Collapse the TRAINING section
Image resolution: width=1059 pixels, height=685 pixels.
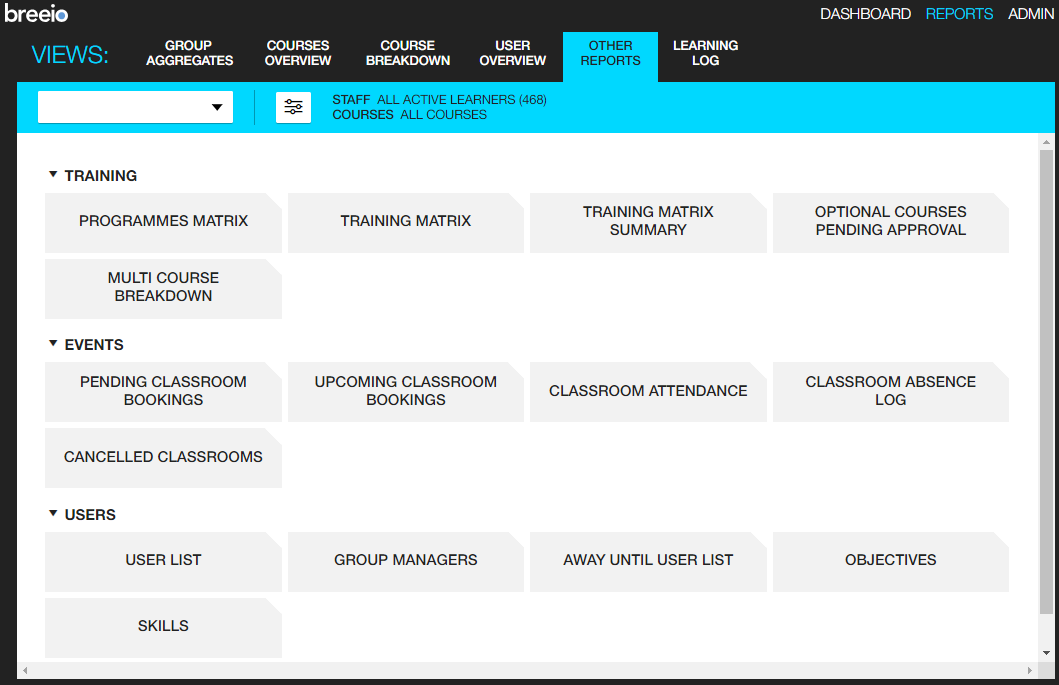click(x=53, y=175)
